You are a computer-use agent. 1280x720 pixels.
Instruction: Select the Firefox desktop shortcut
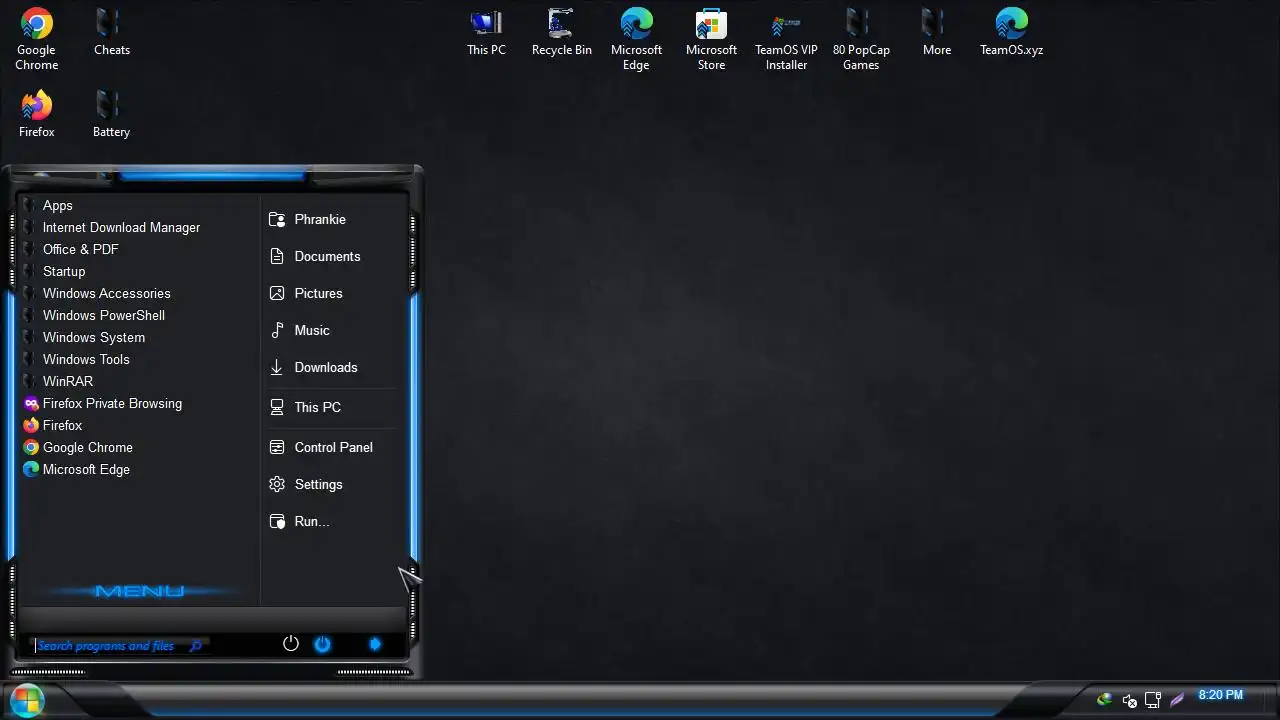click(37, 114)
